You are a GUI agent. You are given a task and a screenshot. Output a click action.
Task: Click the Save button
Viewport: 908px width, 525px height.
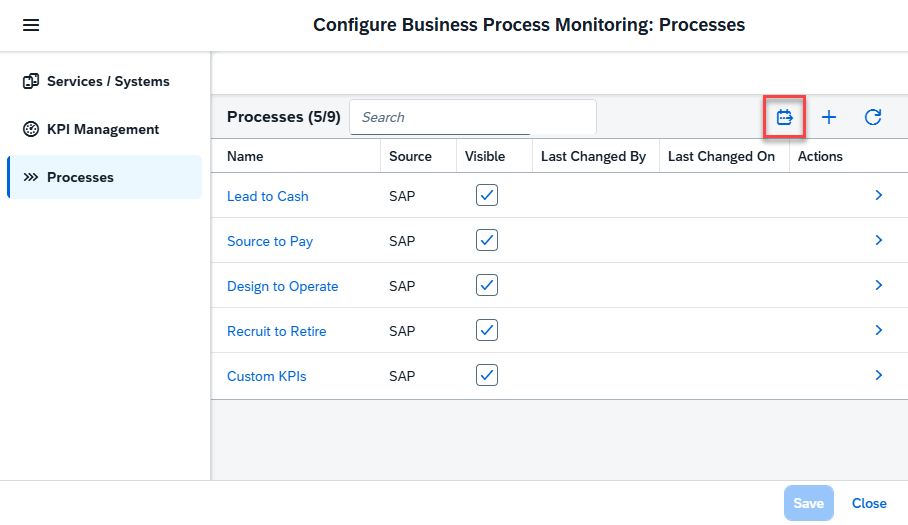(808, 503)
